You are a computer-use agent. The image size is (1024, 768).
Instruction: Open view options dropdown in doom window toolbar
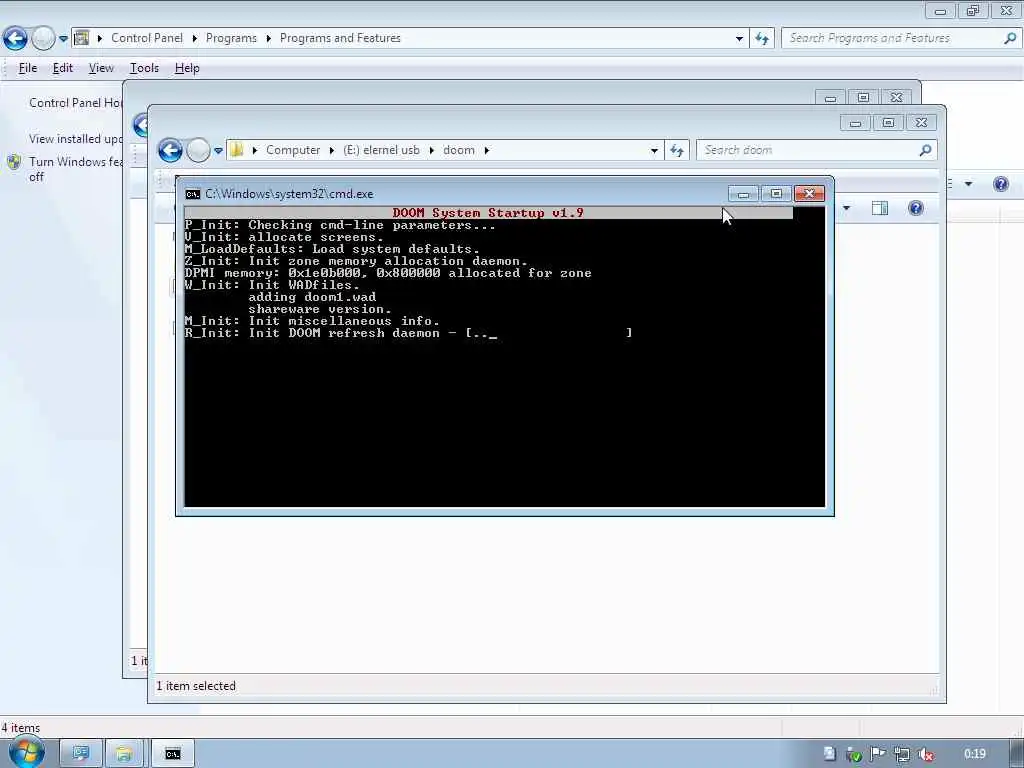[846, 208]
